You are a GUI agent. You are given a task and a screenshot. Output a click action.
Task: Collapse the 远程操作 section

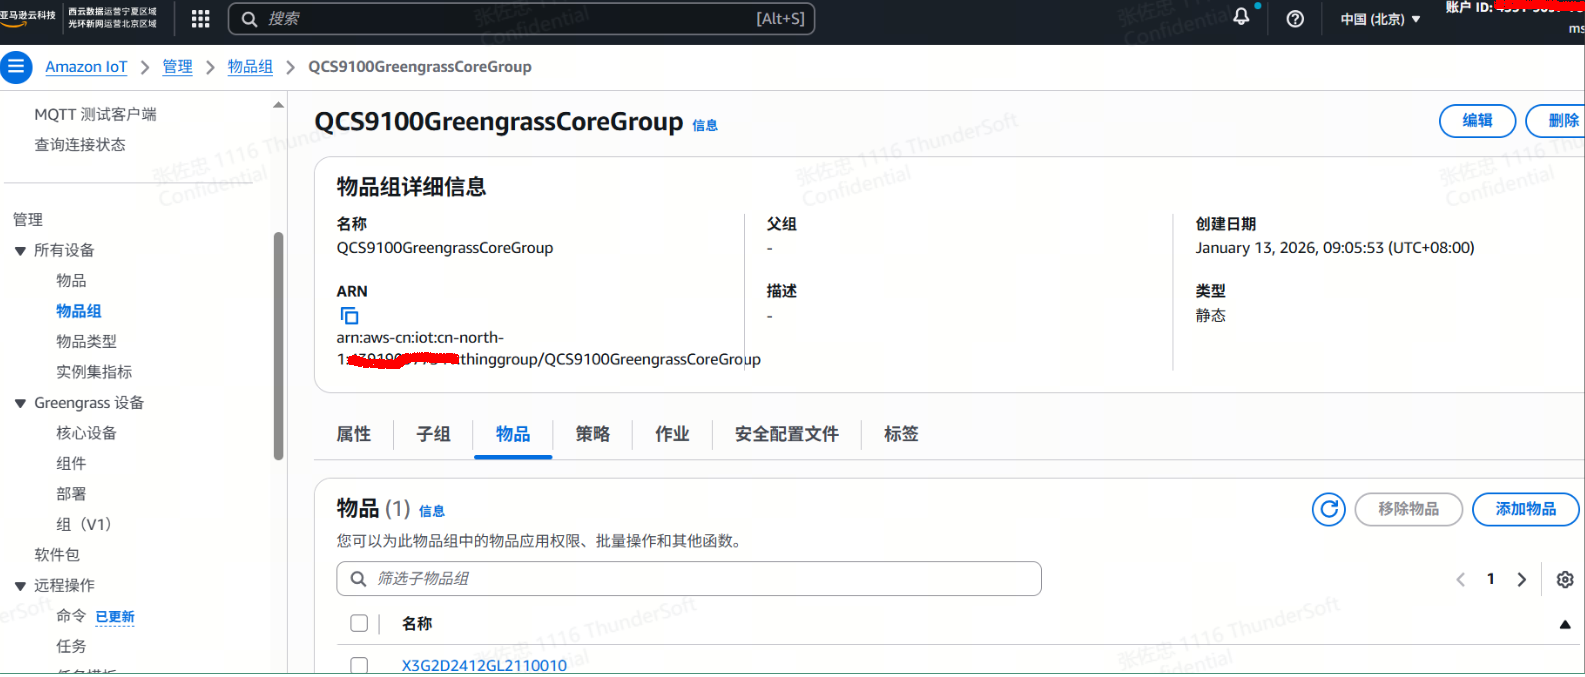click(20, 586)
